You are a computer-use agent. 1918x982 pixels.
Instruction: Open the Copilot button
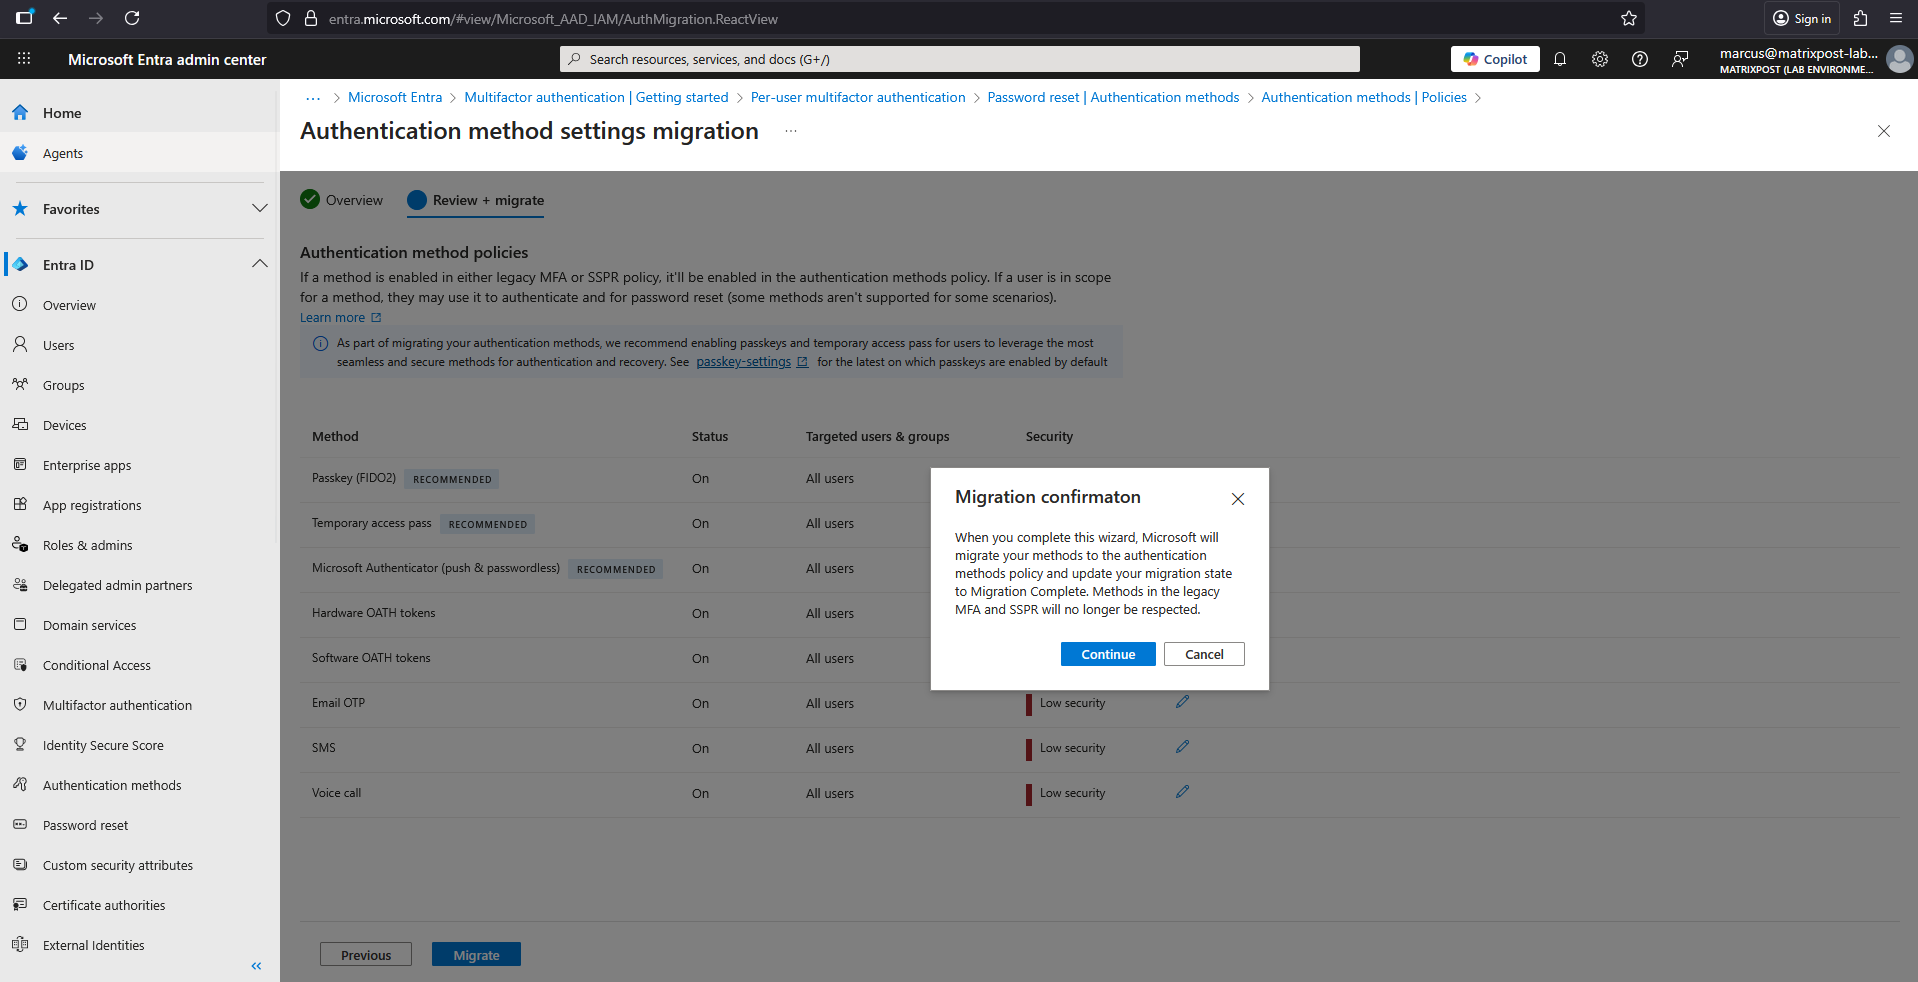1495,59
